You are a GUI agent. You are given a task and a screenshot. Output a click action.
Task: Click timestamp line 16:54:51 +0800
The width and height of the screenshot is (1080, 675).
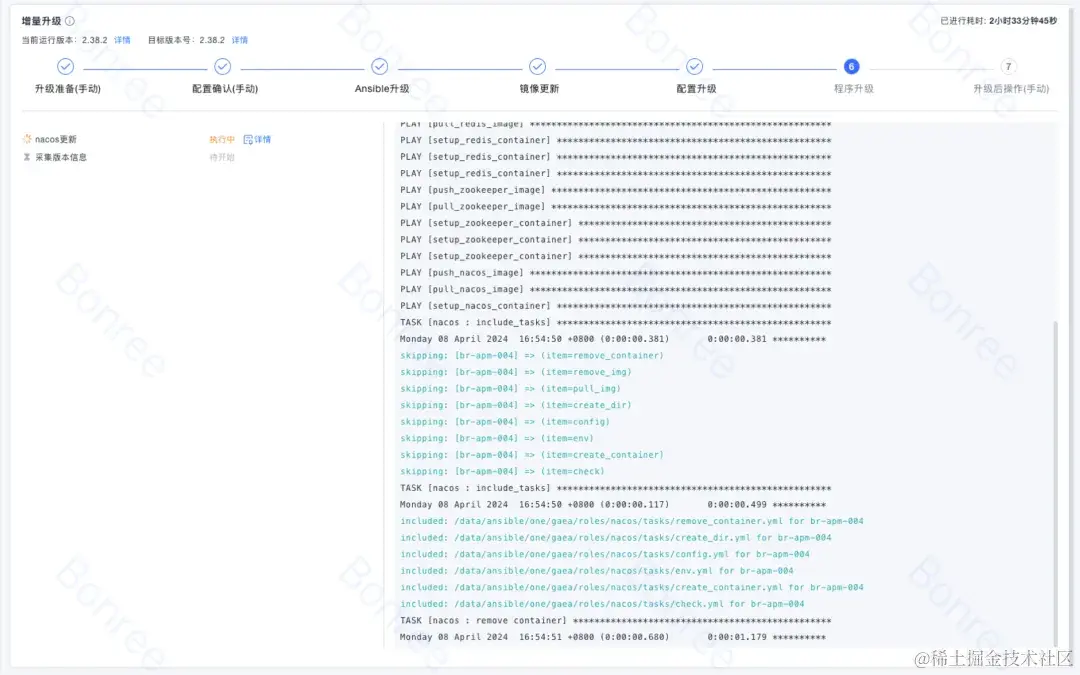pyautogui.click(x=612, y=636)
